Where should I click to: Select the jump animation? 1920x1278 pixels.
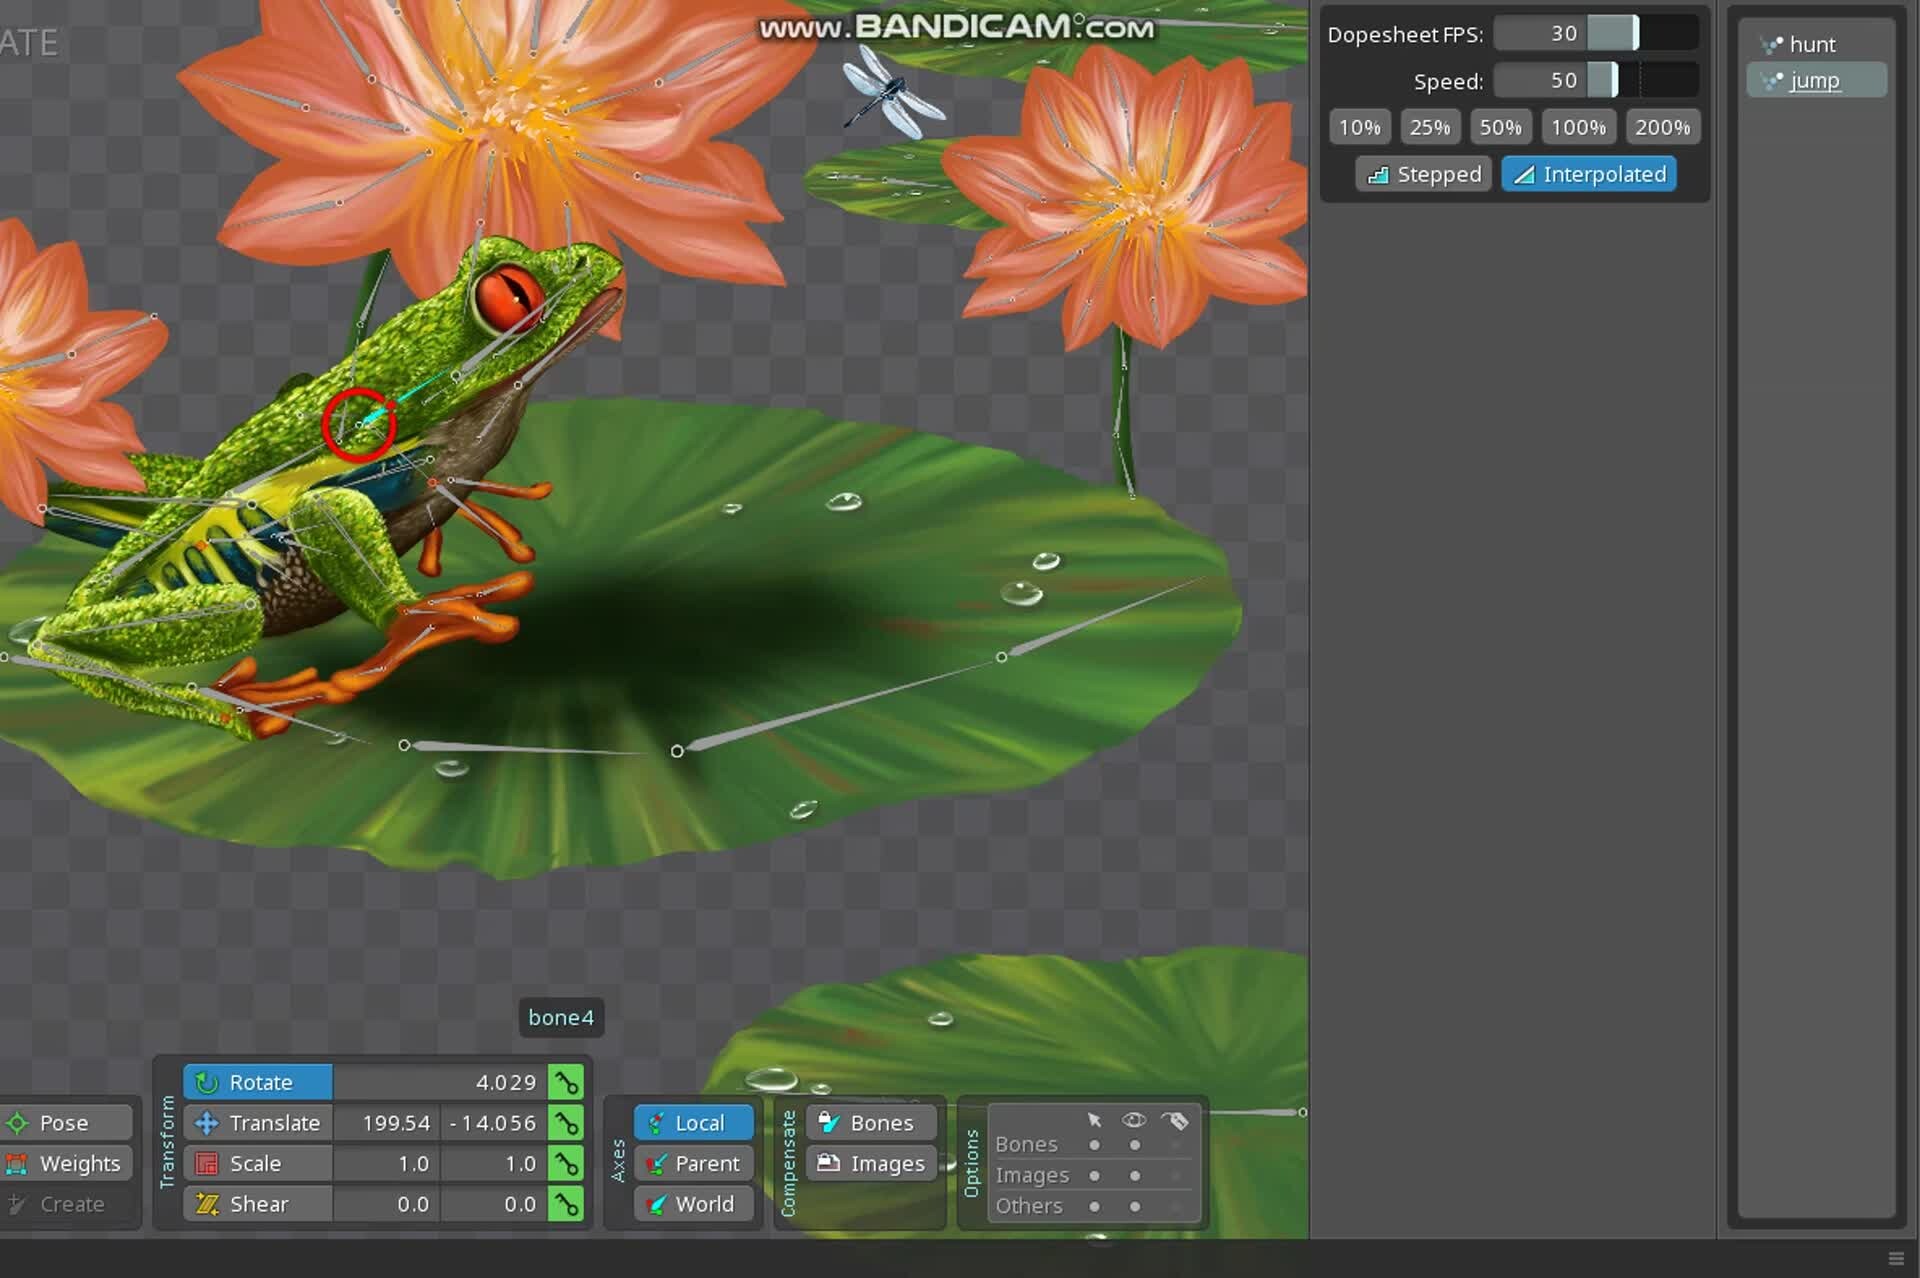click(1814, 80)
